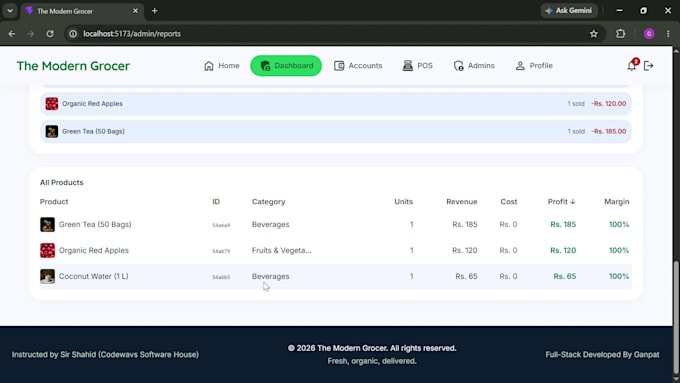The width and height of the screenshot is (680, 383).
Task: Reload the page
Action: click(x=50, y=34)
